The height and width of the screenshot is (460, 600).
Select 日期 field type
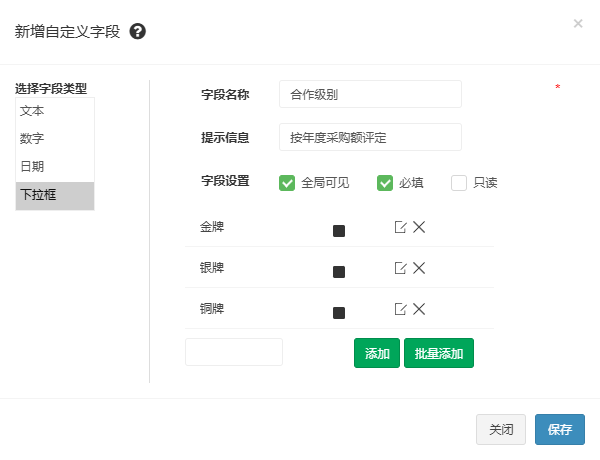pyautogui.click(x=55, y=166)
